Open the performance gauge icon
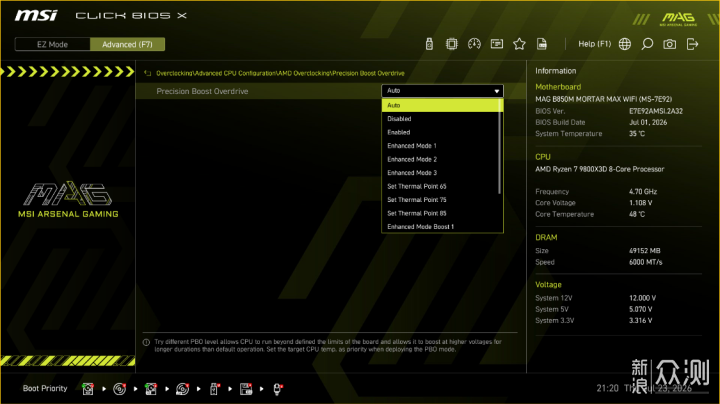 [x=474, y=44]
